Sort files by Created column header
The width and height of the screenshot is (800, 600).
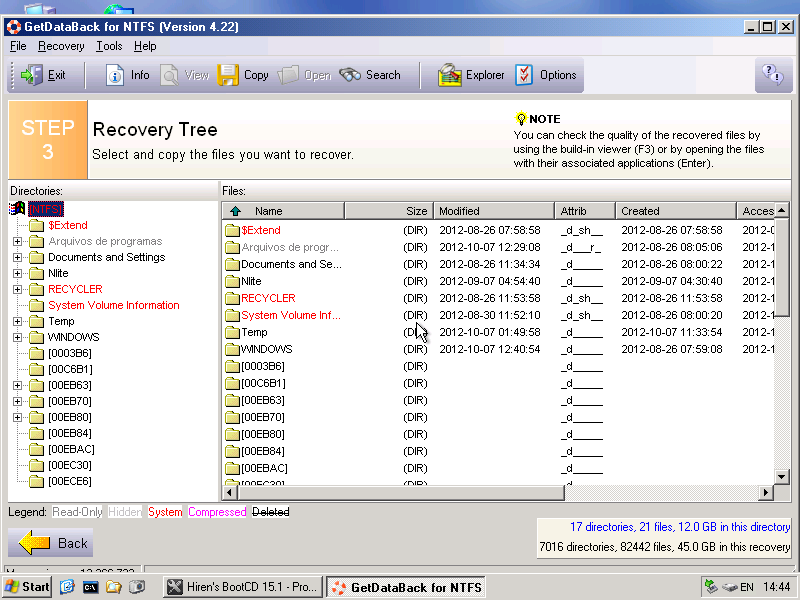[x=676, y=211]
